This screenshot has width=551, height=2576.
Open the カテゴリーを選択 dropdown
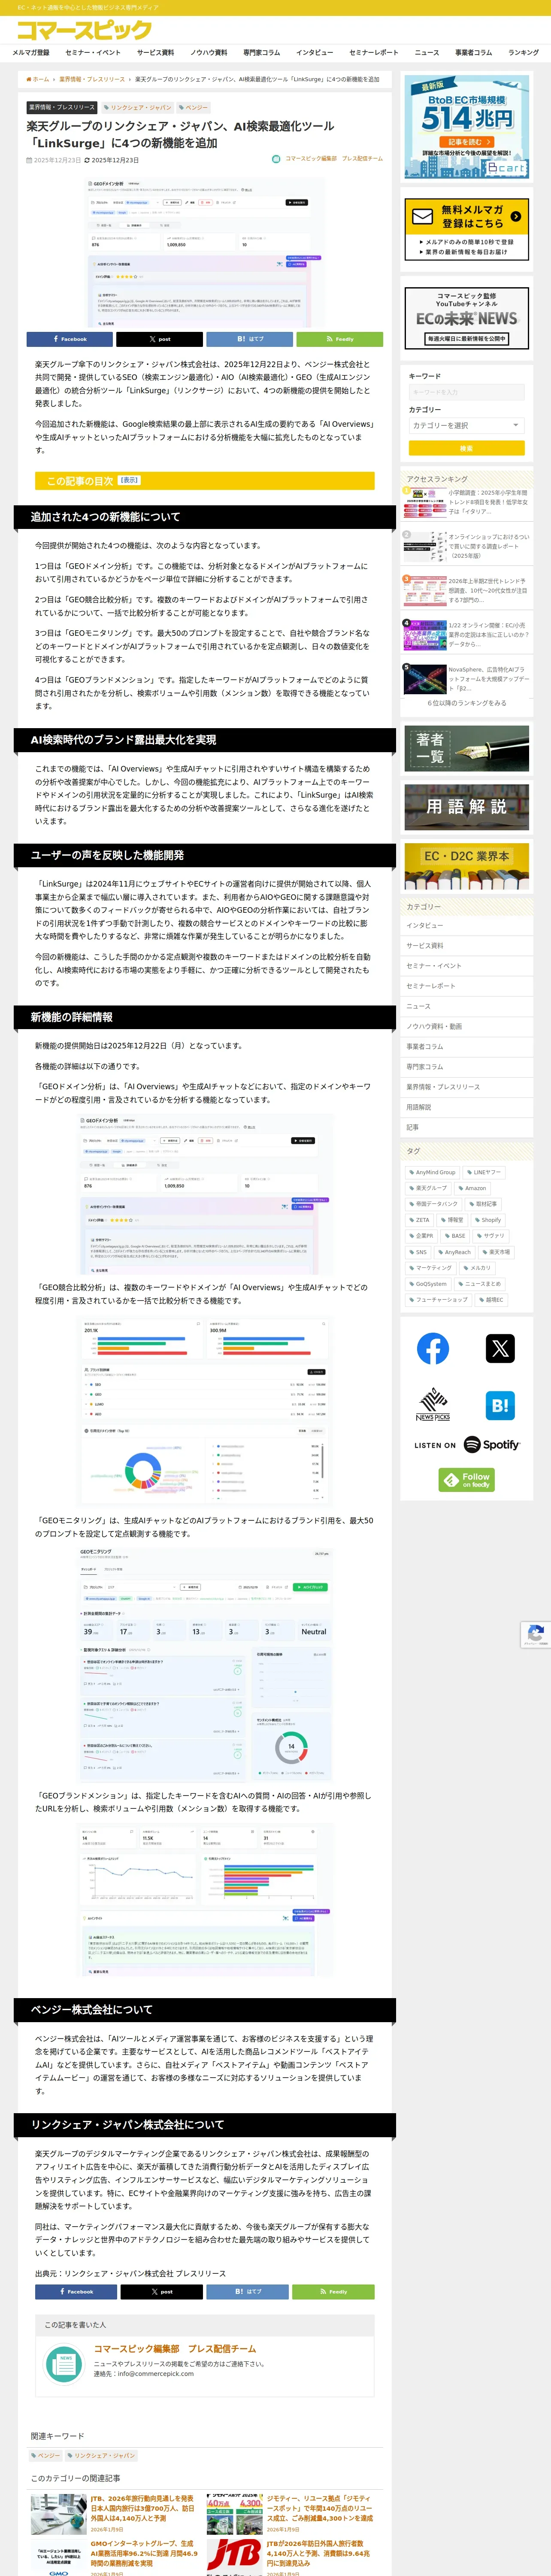pyautogui.click(x=466, y=425)
